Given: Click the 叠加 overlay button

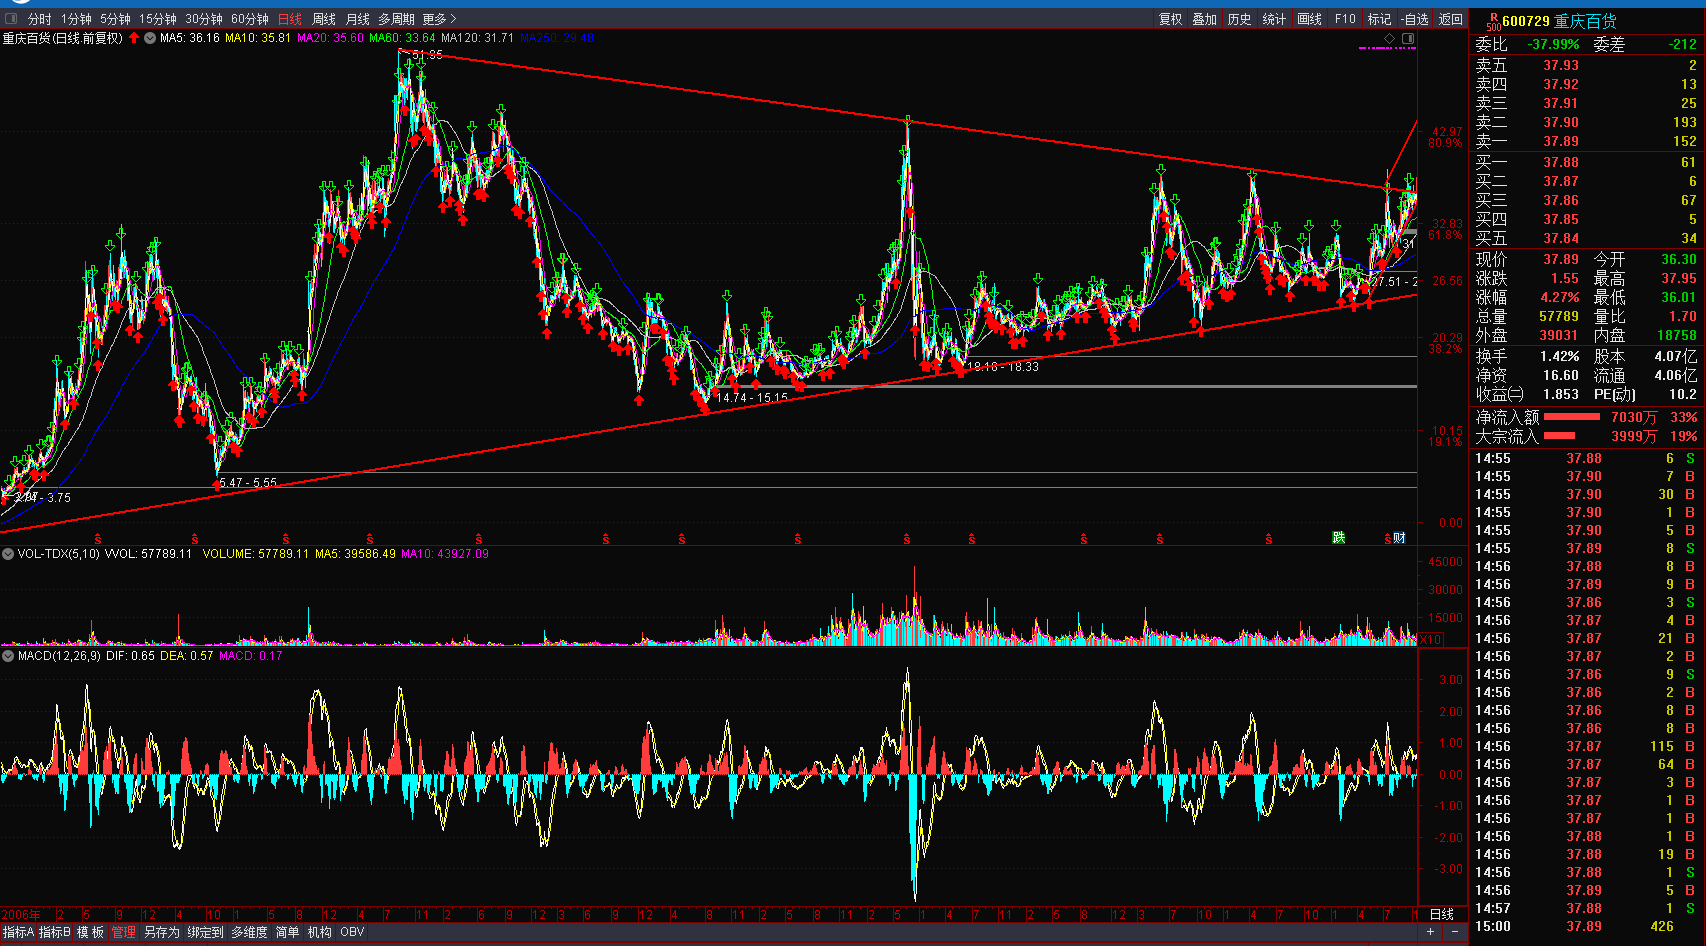Looking at the screenshot, I should point(1205,19).
